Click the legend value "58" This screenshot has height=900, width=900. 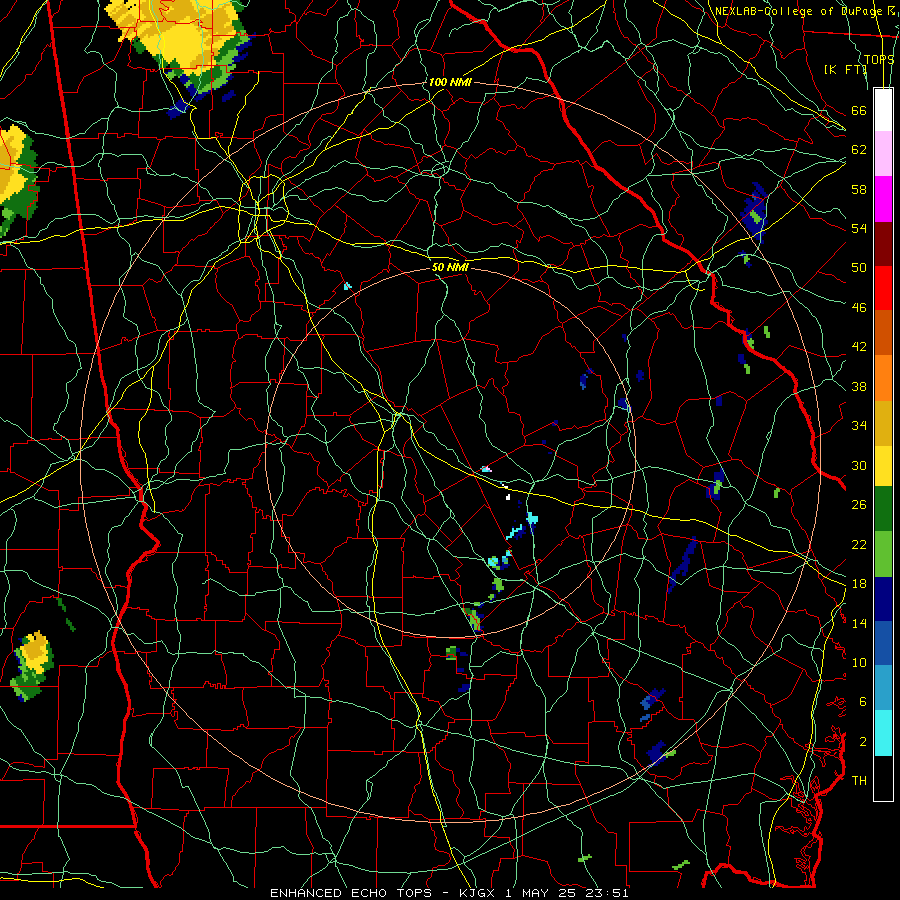coord(859,189)
